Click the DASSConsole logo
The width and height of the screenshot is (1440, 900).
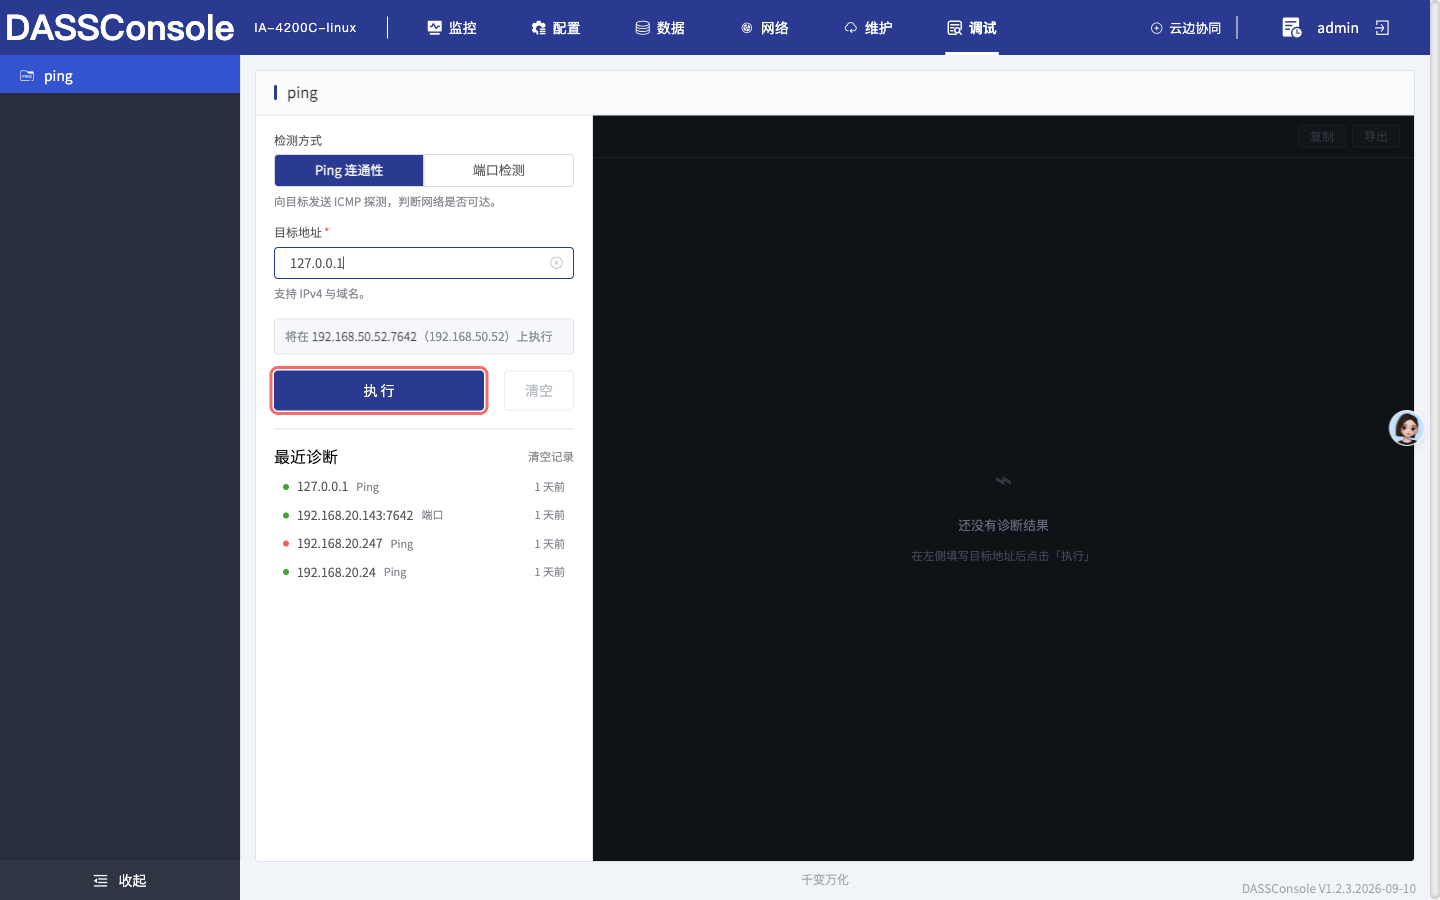click(120, 28)
